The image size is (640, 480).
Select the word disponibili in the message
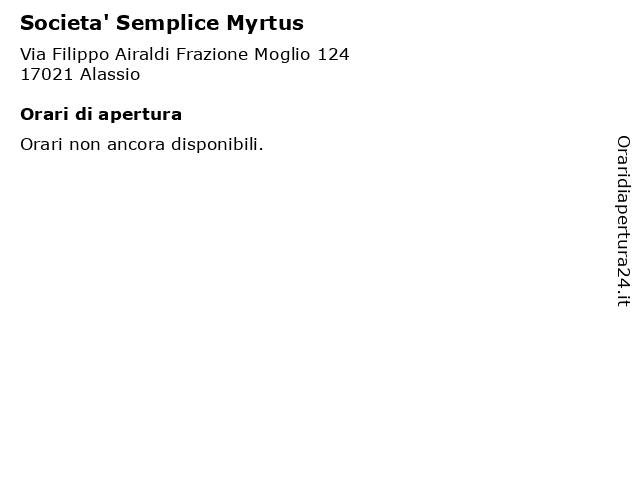(x=218, y=144)
